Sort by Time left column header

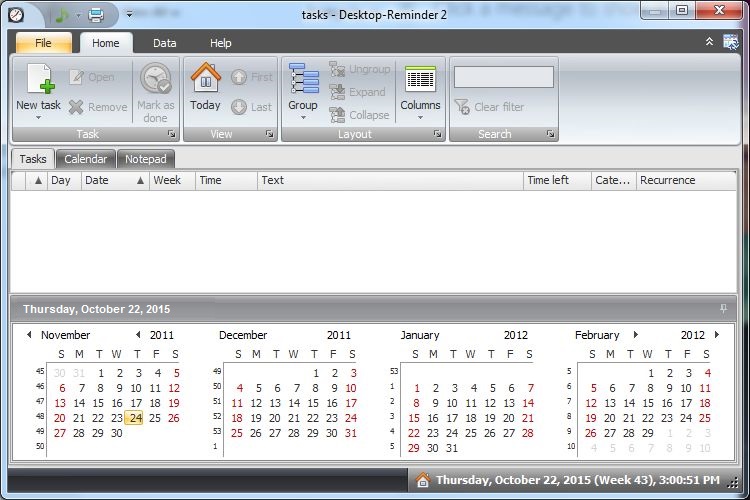pos(557,180)
